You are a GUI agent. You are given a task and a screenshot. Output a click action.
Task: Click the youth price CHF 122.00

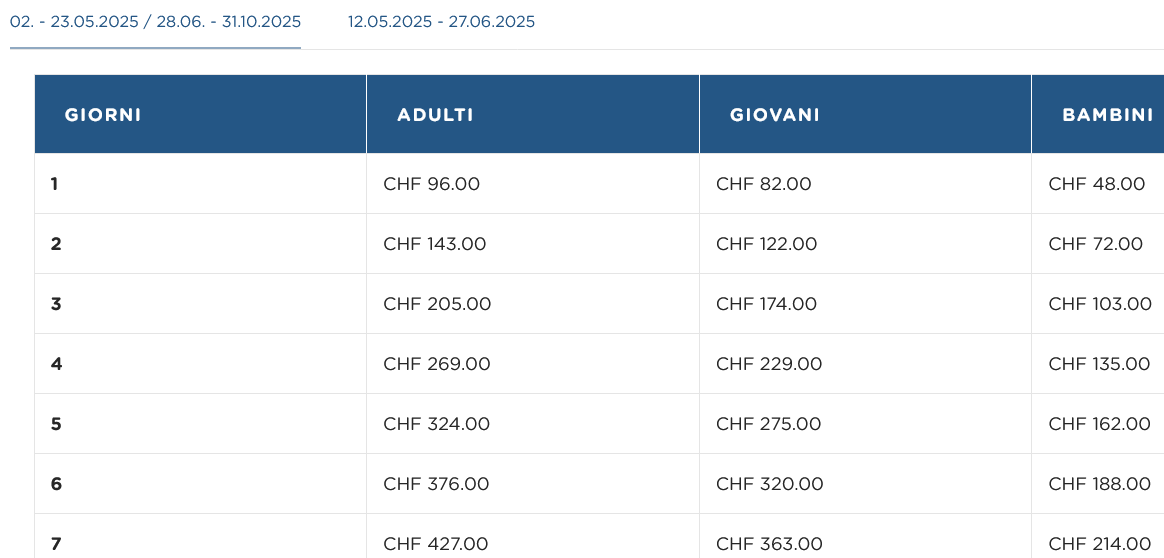coord(767,244)
